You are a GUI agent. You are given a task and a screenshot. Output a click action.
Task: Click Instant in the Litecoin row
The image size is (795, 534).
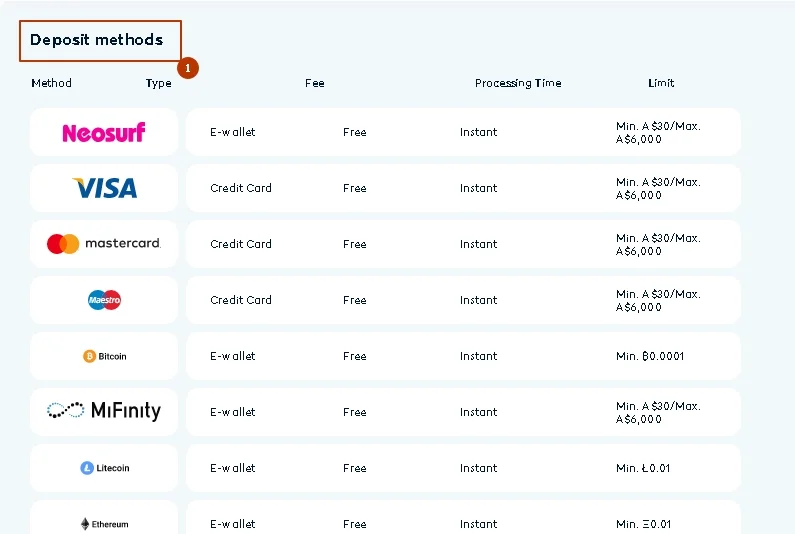[x=479, y=468]
